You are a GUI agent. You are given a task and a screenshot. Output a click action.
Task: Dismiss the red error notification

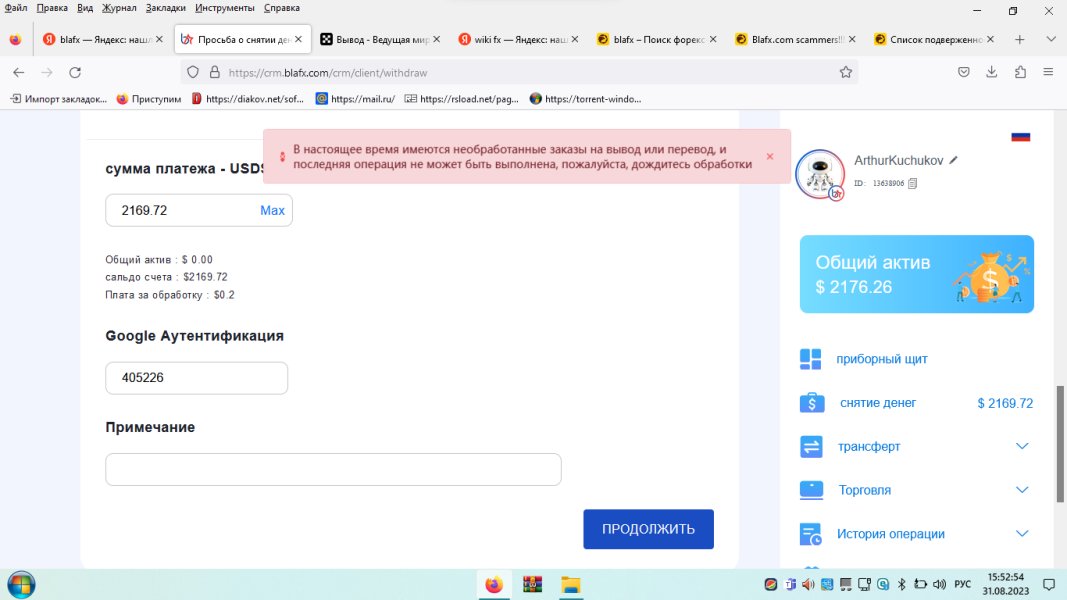pos(770,156)
